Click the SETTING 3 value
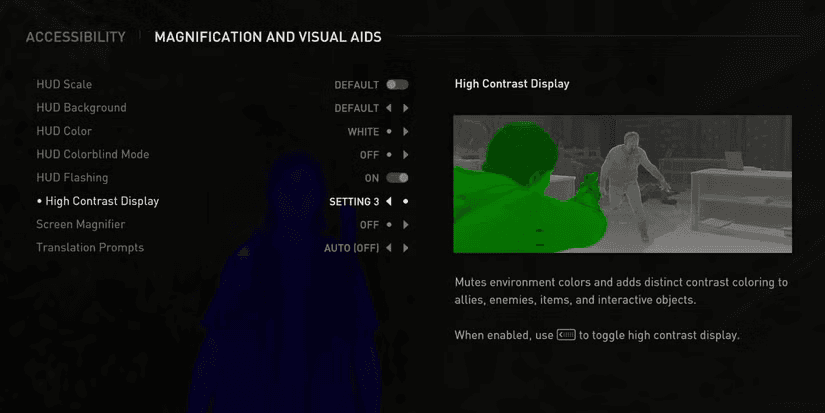 point(354,202)
